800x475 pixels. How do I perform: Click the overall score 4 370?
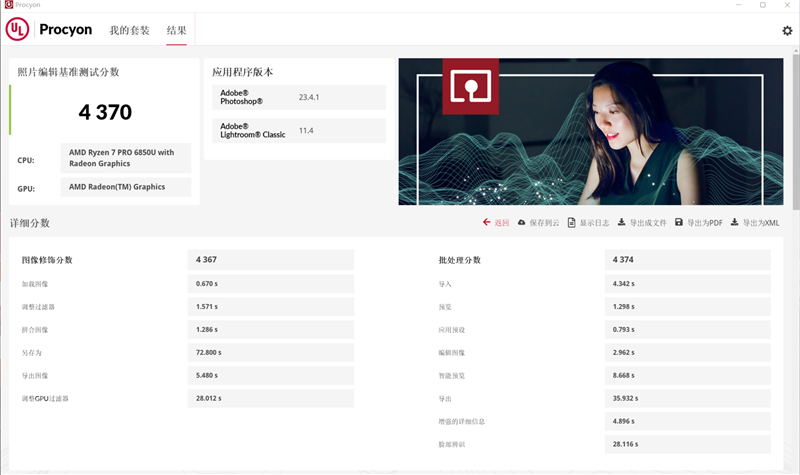tap(105, 112)
